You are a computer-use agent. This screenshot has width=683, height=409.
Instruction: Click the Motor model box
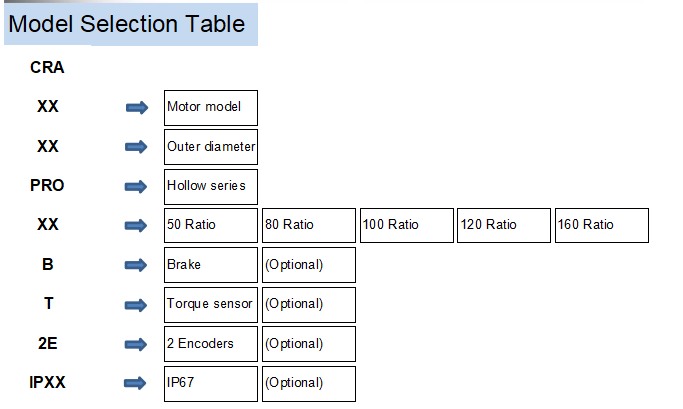211,108
